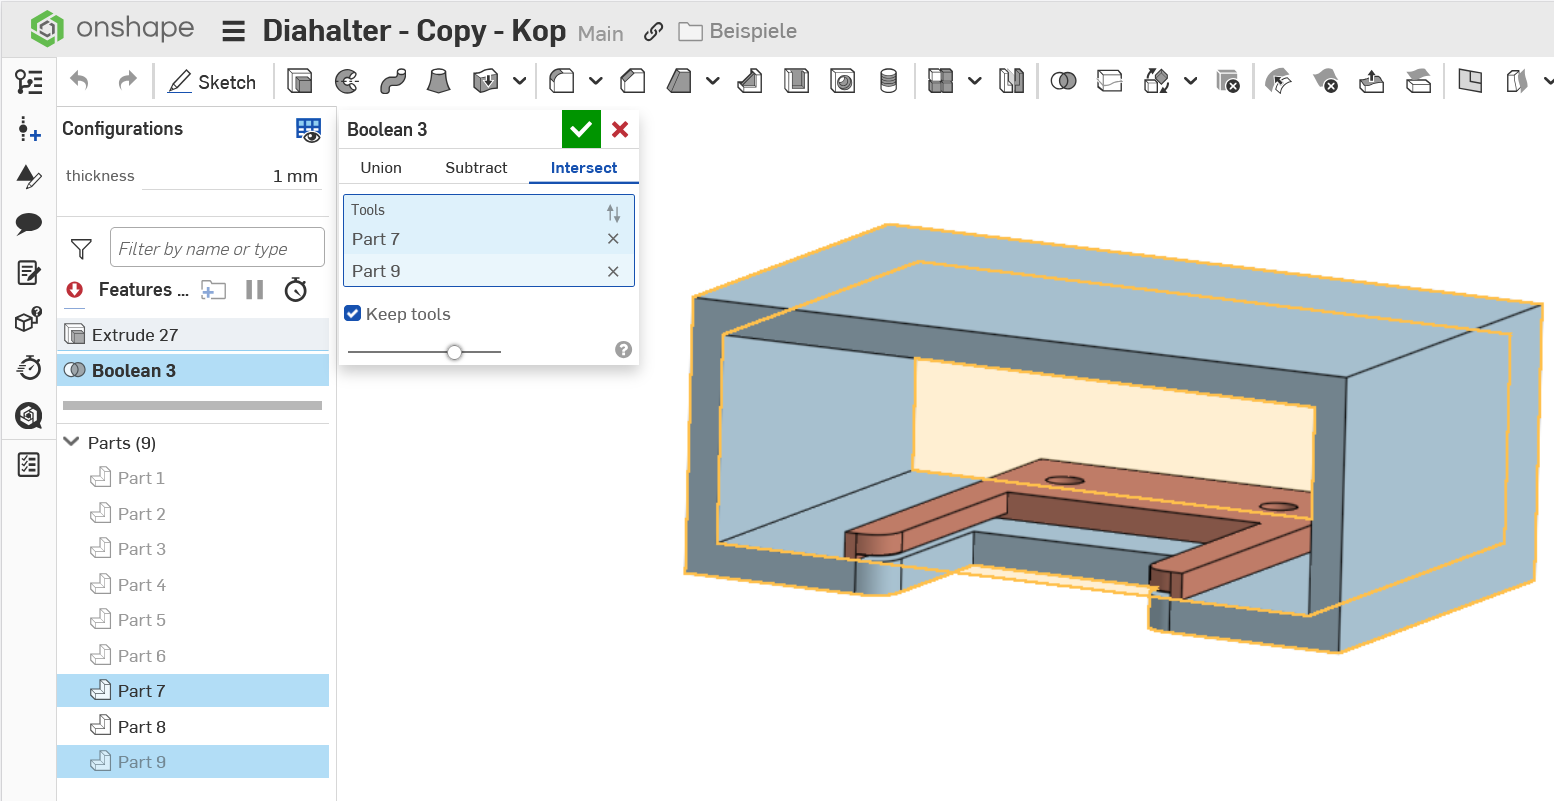Viewport: 1554px width, 801px height.
Task: Confirm Boolean 3 with green checkmark
Action: [x=580, y=129]
